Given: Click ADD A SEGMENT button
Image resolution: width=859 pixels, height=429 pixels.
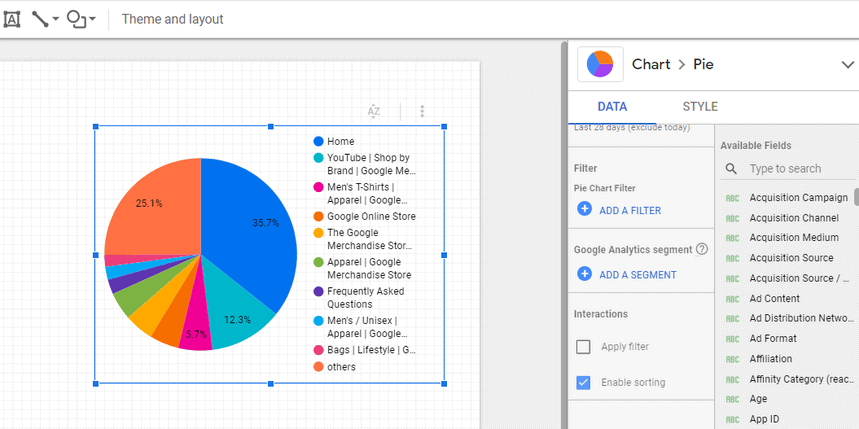Looking at the screenshot, I should pyautogui.click(x=638, y=275).
